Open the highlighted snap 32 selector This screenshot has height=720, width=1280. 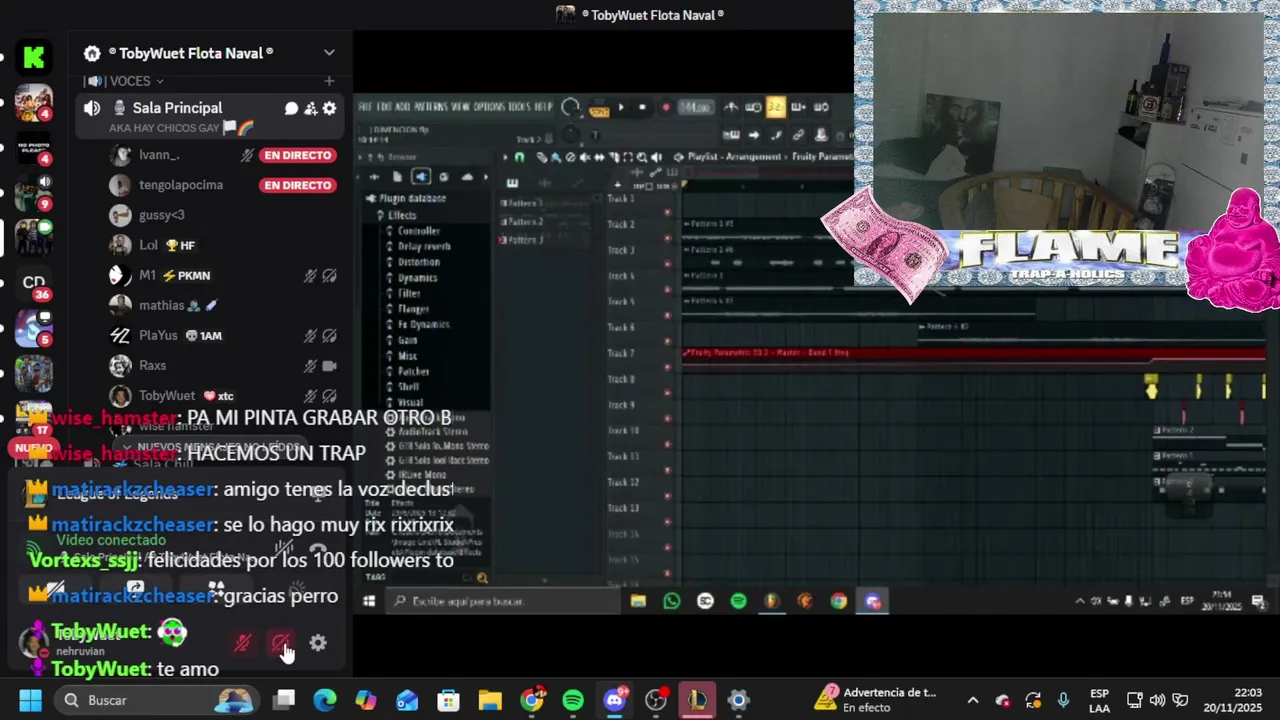tap(775, 107)
